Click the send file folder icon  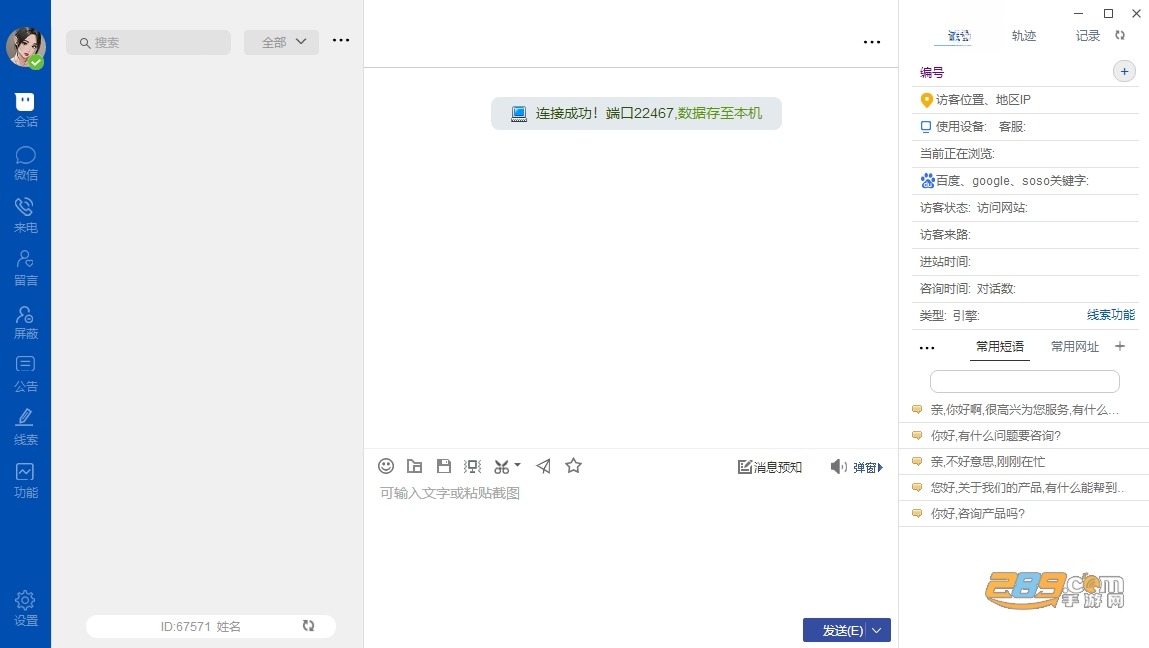[x=415, y=466]
